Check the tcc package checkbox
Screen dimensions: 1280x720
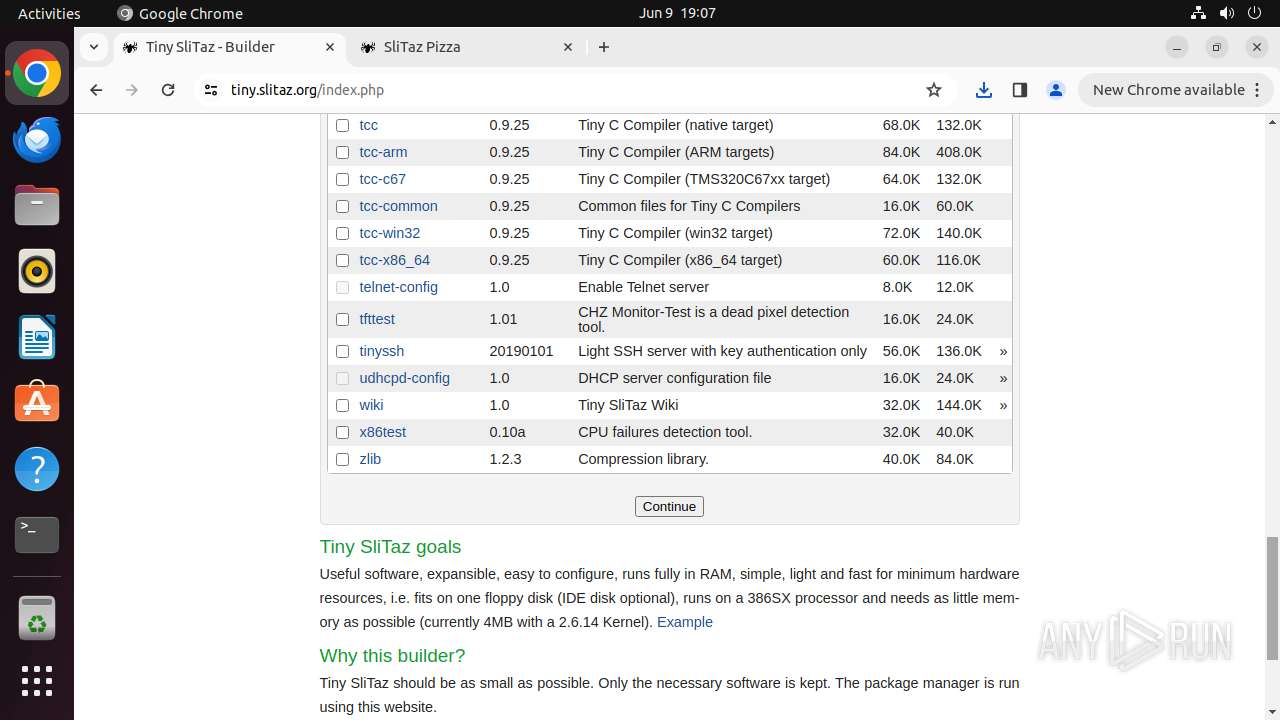pos(342,125)
